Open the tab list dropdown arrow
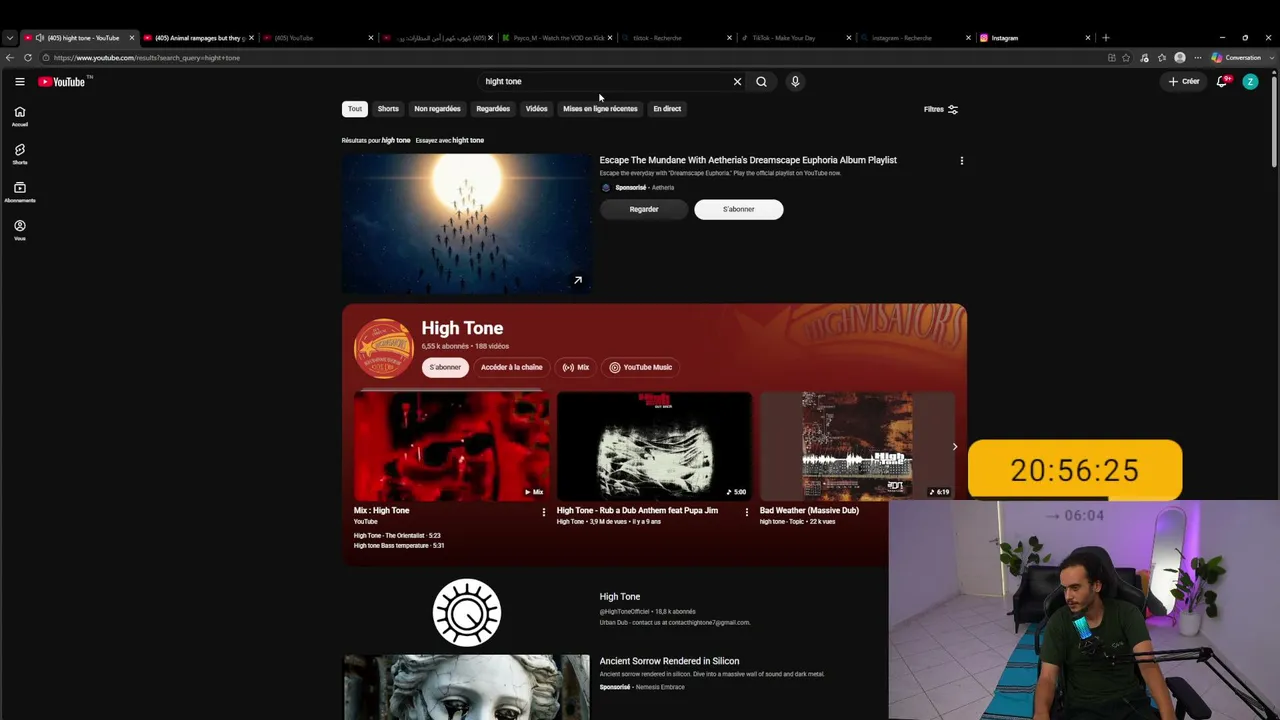 click(10, 38)
